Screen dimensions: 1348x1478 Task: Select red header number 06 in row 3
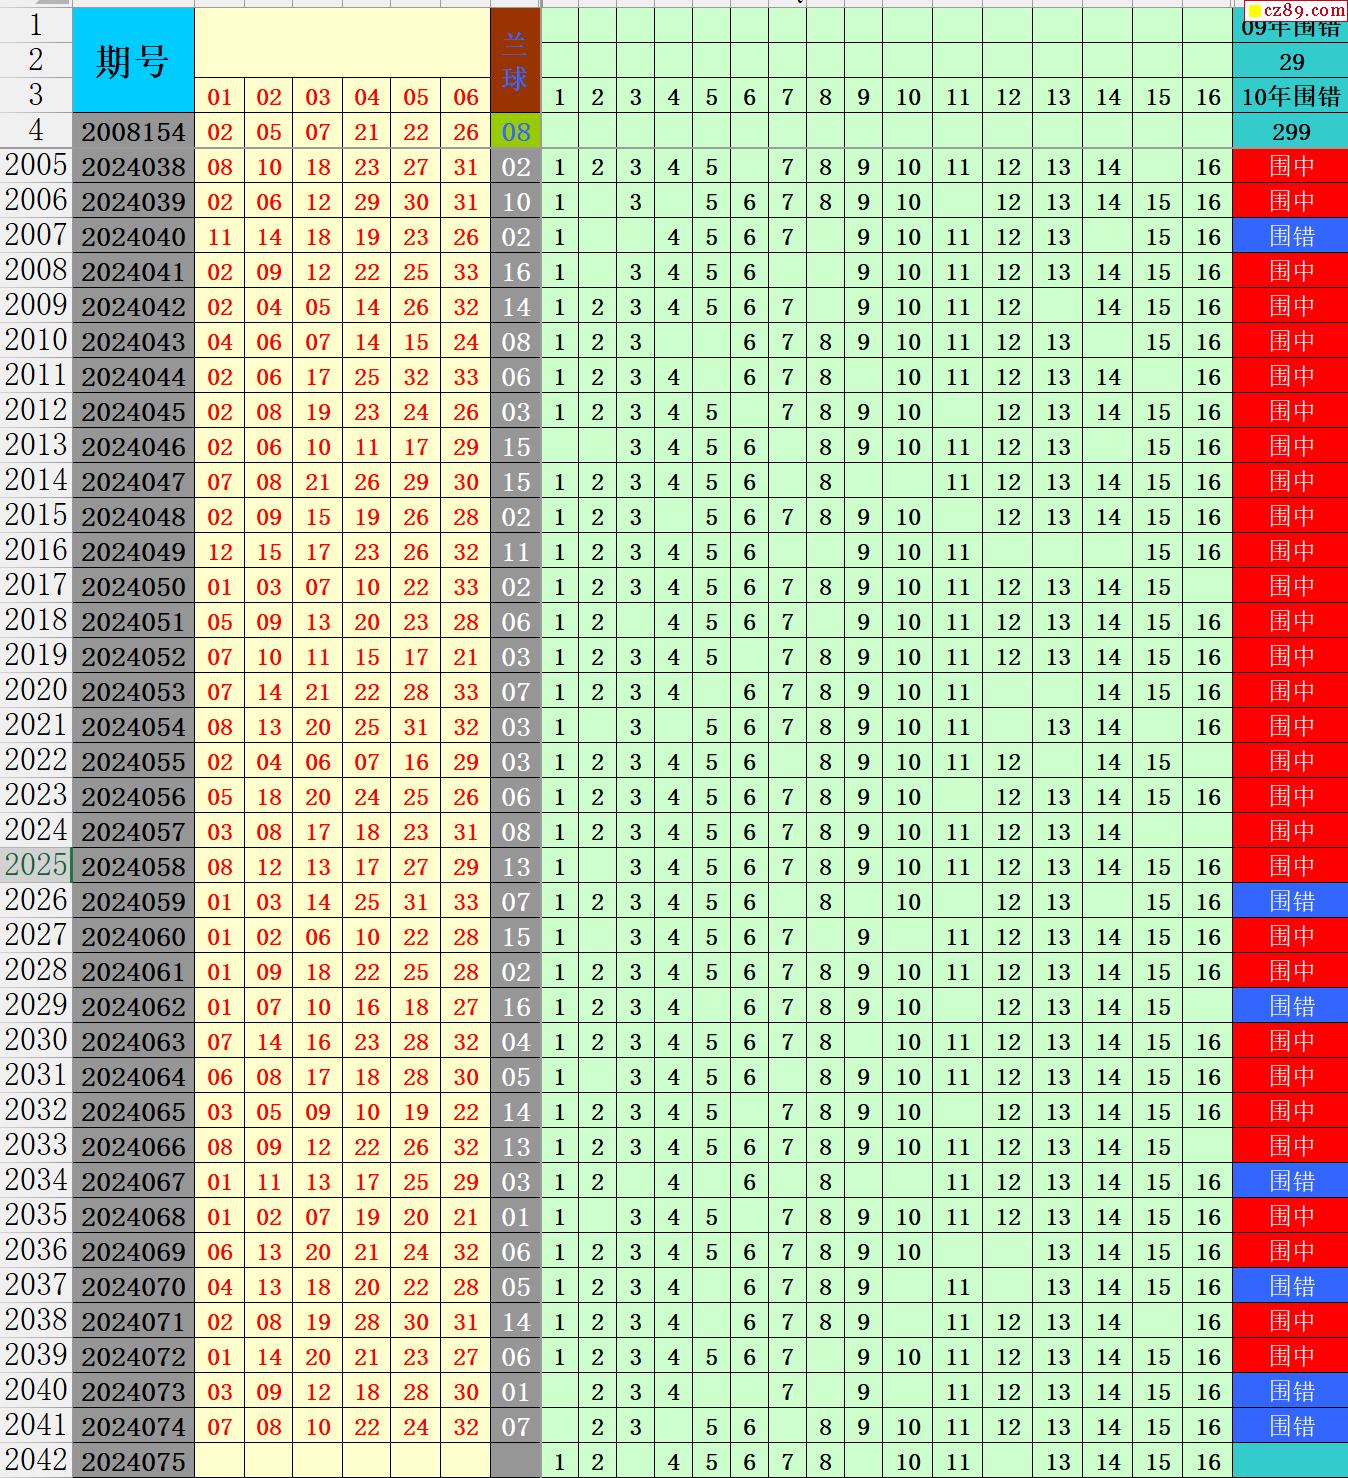pos(466,96)
